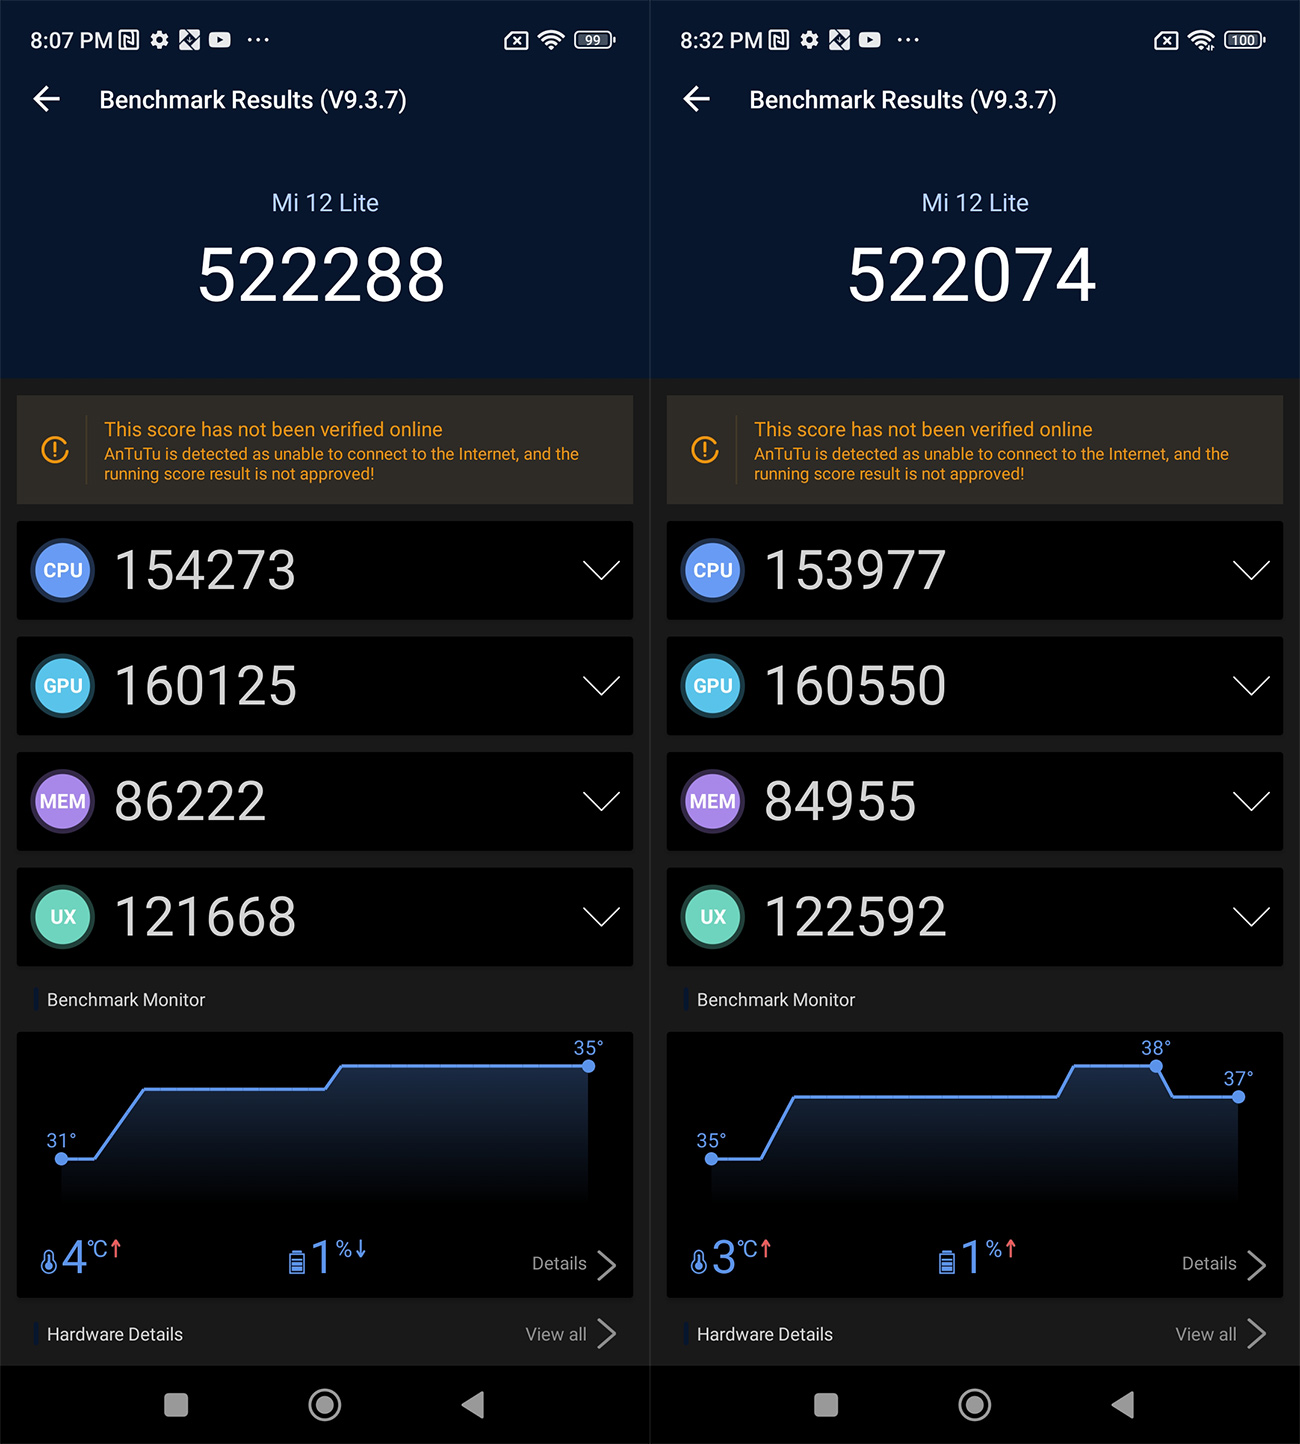Tap 38° peak point on right temperature graph

tap(1156, 1066)
